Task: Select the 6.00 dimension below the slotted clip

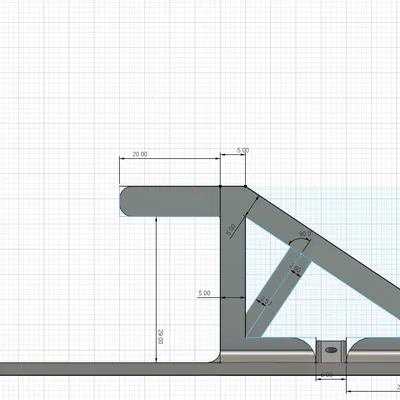Action: (x=327, y=374)
